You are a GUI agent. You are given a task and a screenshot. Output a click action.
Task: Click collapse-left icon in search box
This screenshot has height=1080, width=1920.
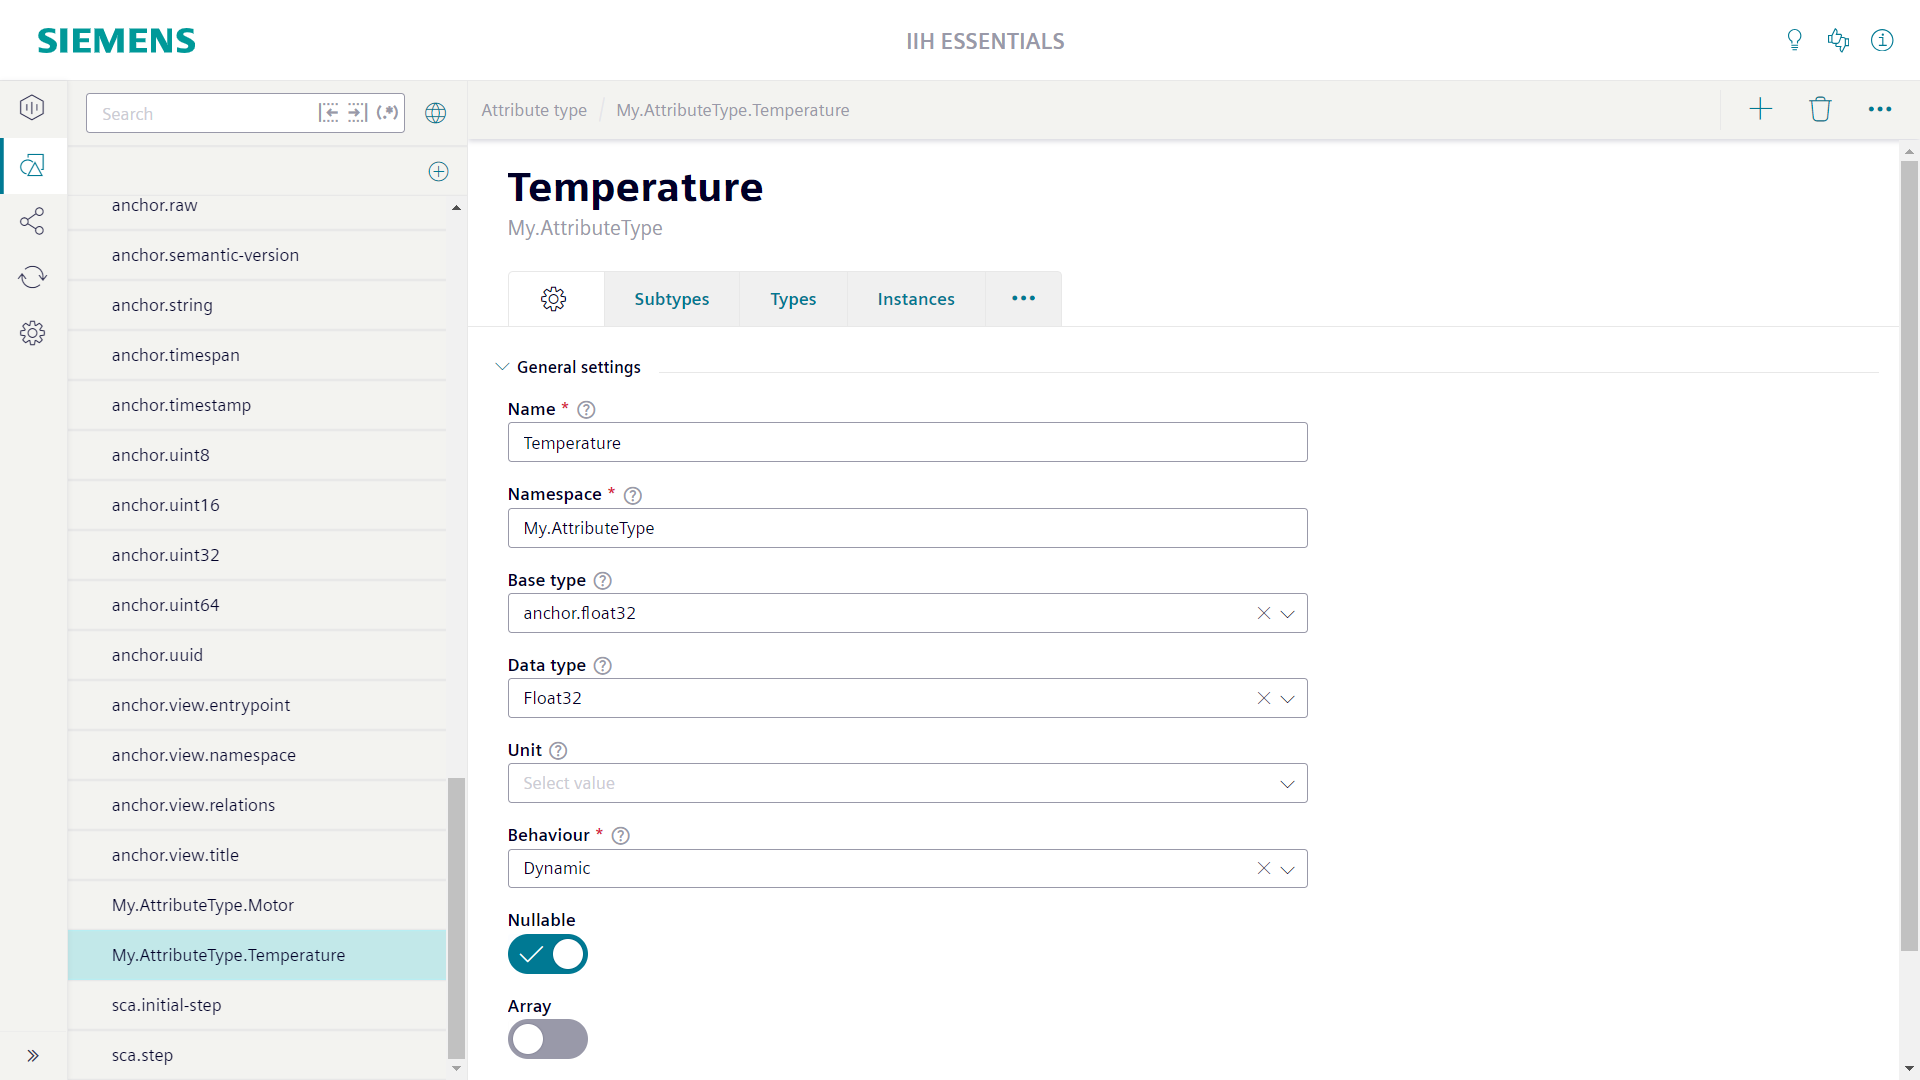click(x=328, y=113)
